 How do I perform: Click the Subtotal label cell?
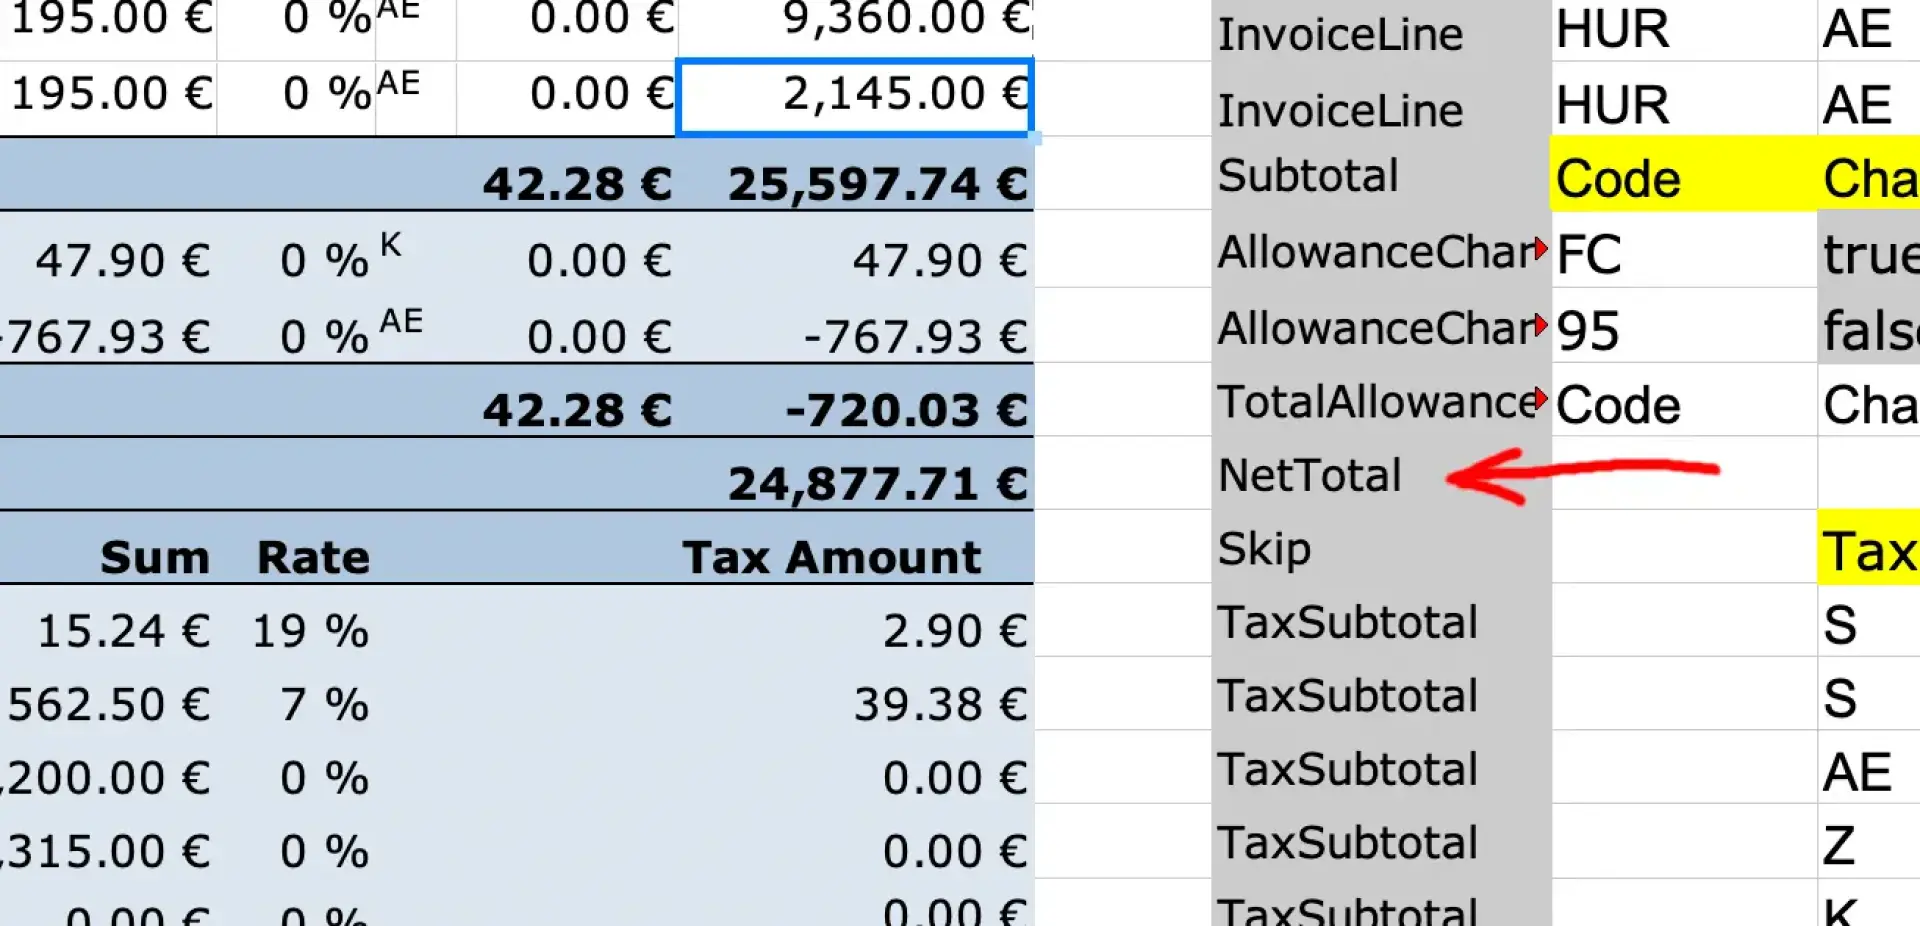(x=1381, y=175)
